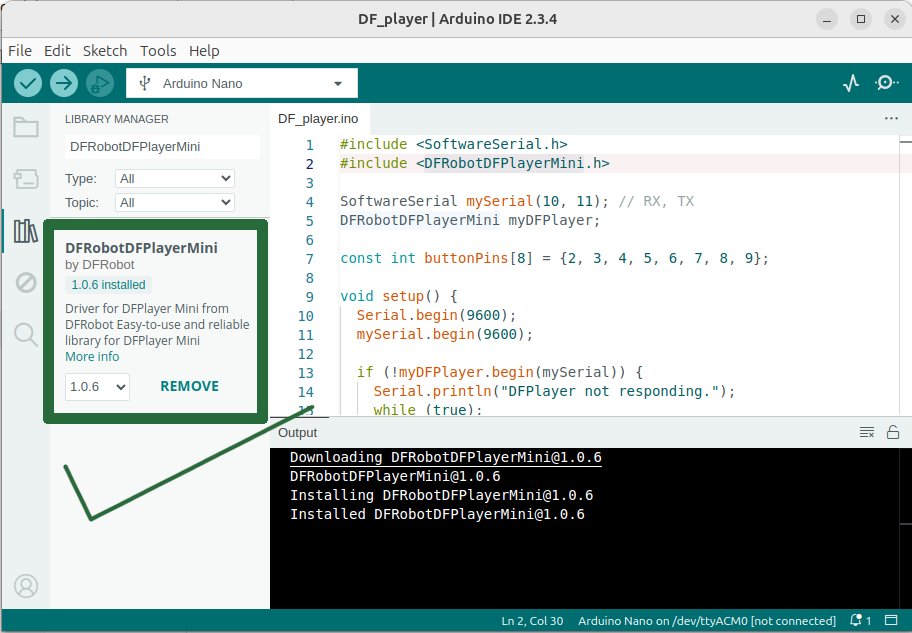Click the account profile icon

26,585
